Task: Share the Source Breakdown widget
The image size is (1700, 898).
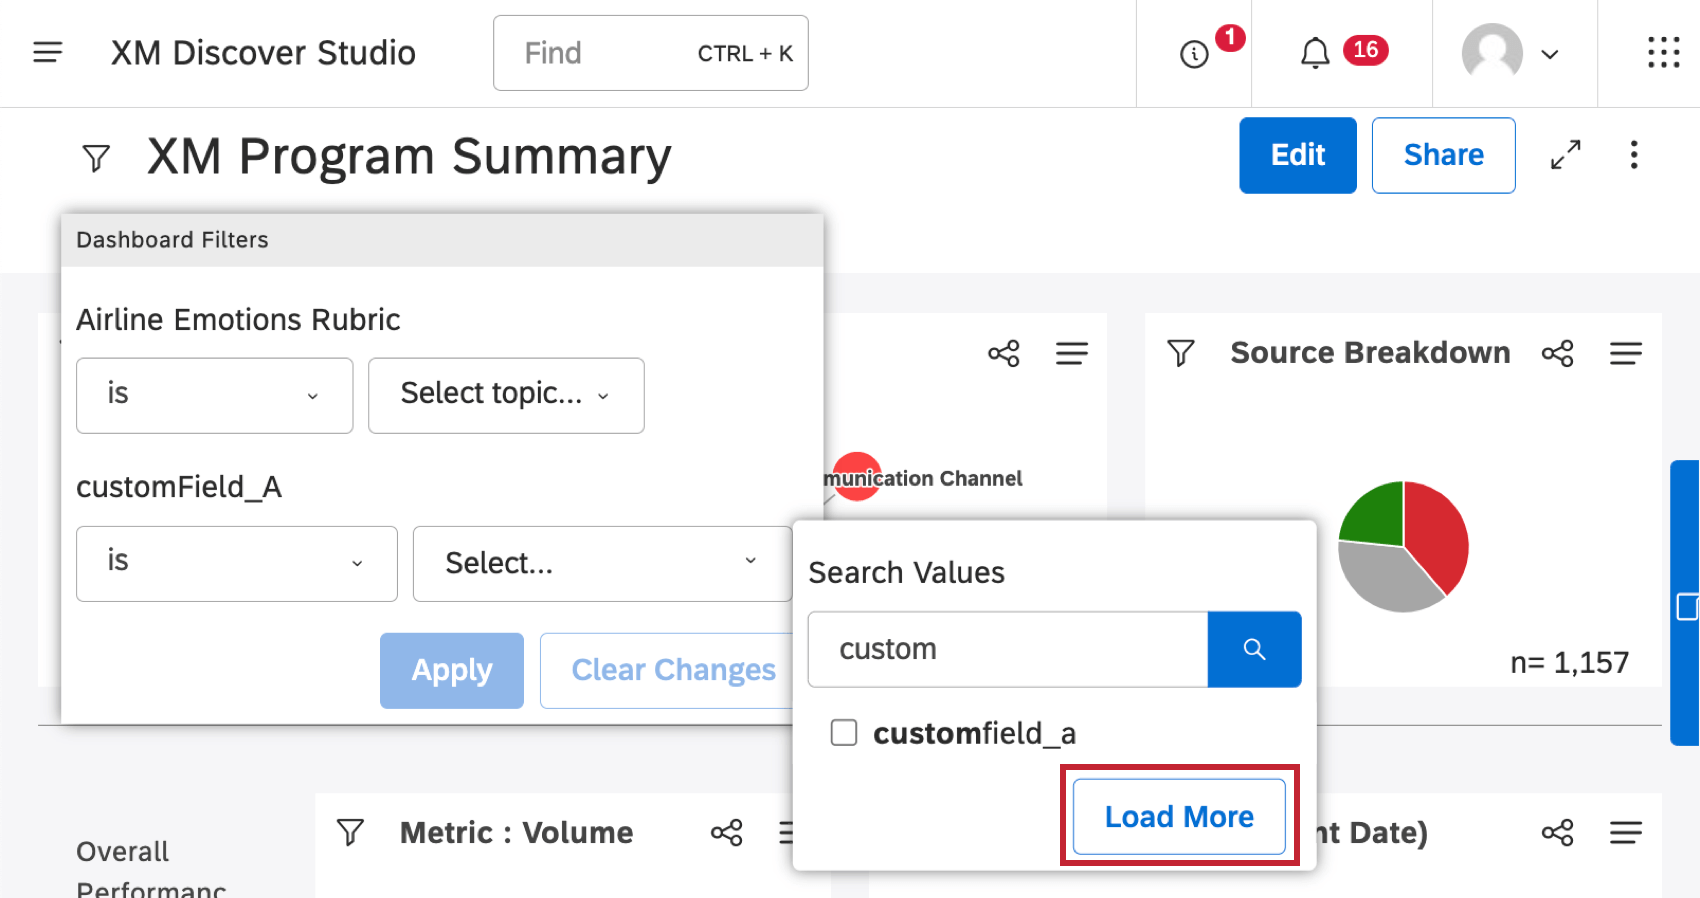Action: pos(1557,353)
